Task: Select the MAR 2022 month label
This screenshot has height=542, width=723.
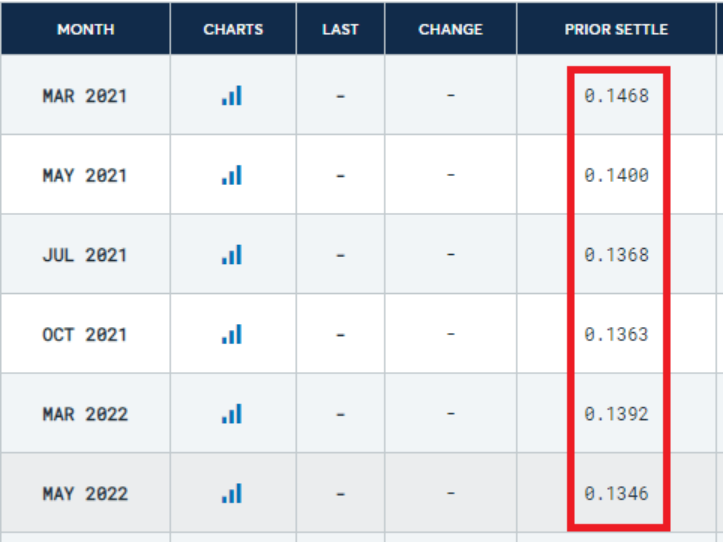Action: coord(85,413)
